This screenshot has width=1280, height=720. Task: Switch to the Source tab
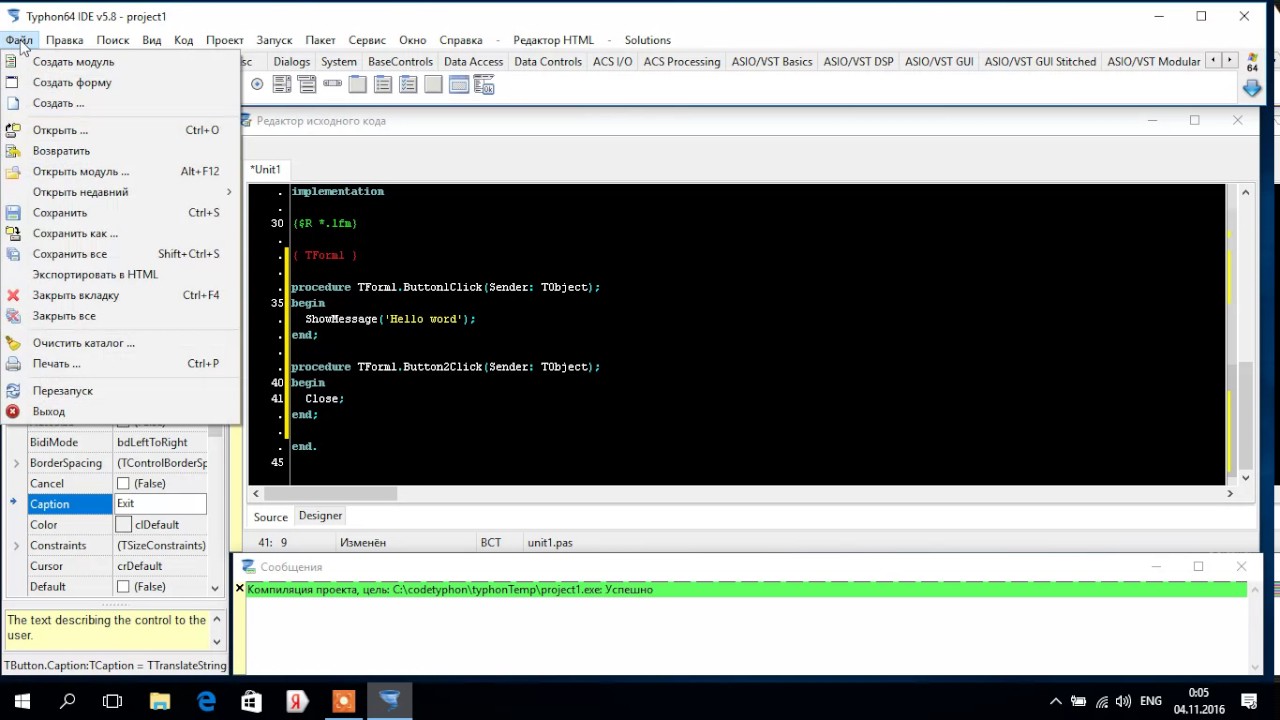[270, 517]
